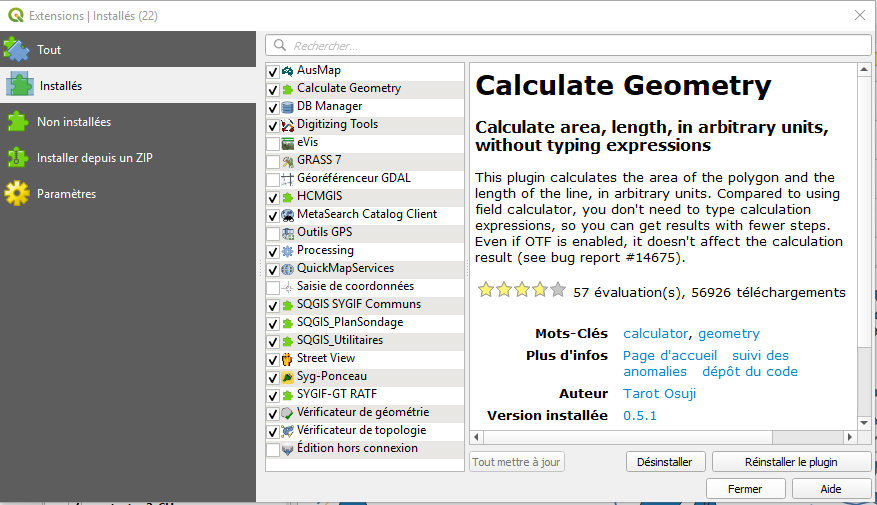Disable the Calculate Geometry checkbox
This screenshot has width=877, height=505.
[273, 89]
